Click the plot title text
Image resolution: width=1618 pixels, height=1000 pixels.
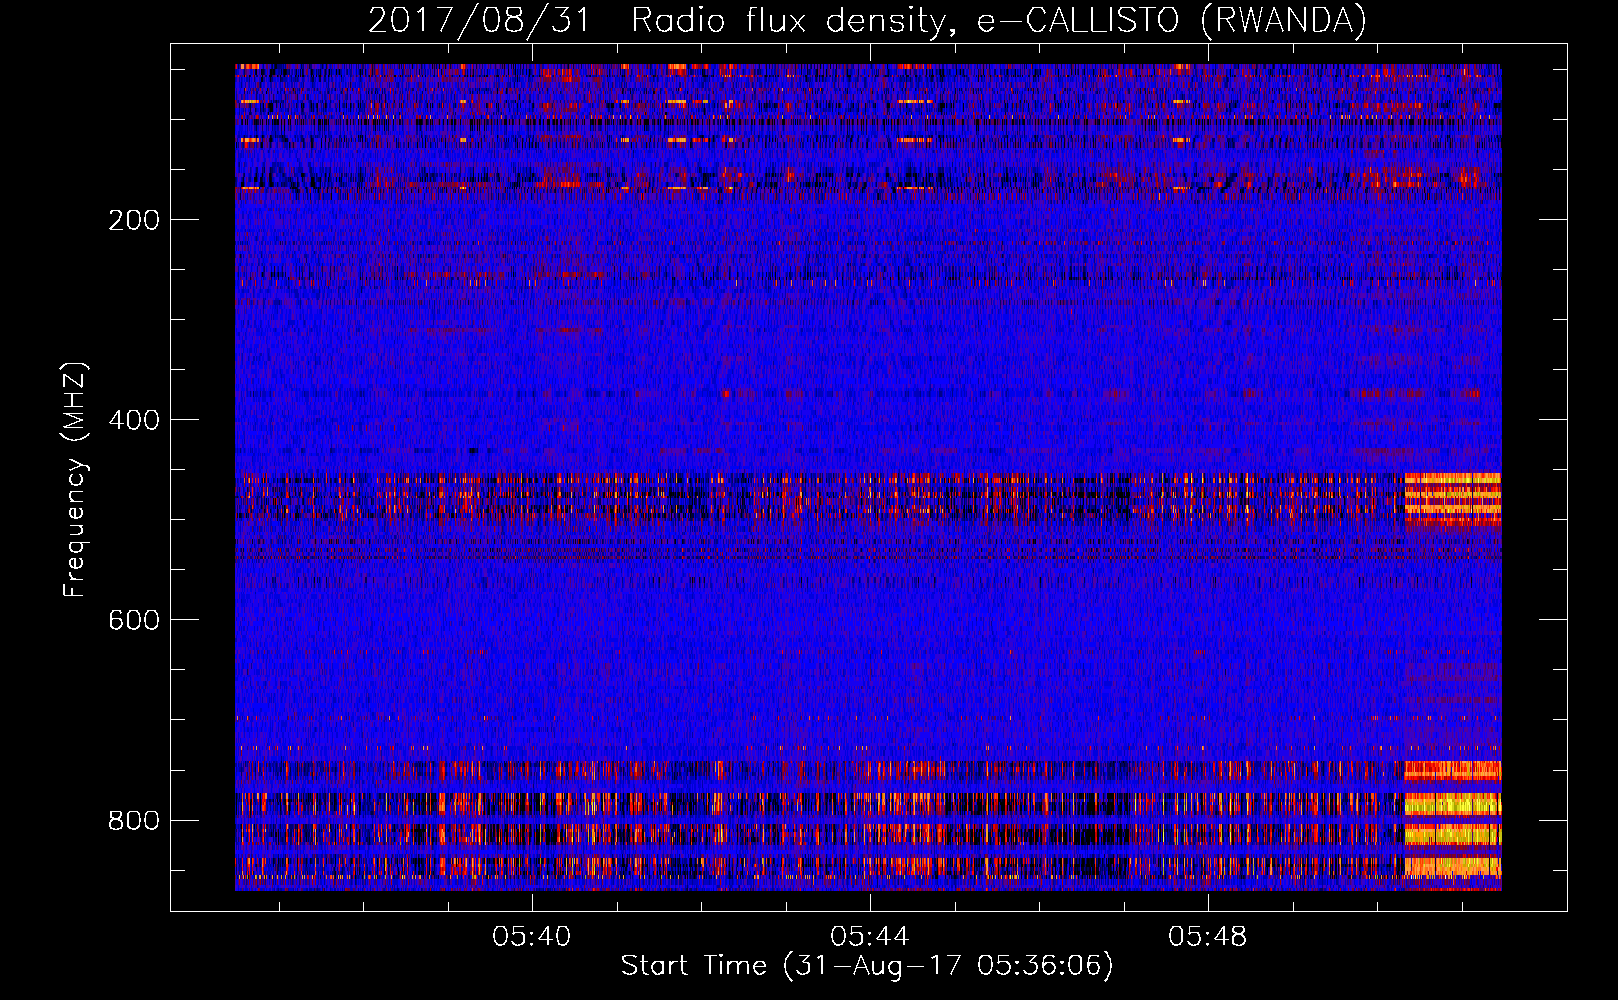(x=867, y=20)
